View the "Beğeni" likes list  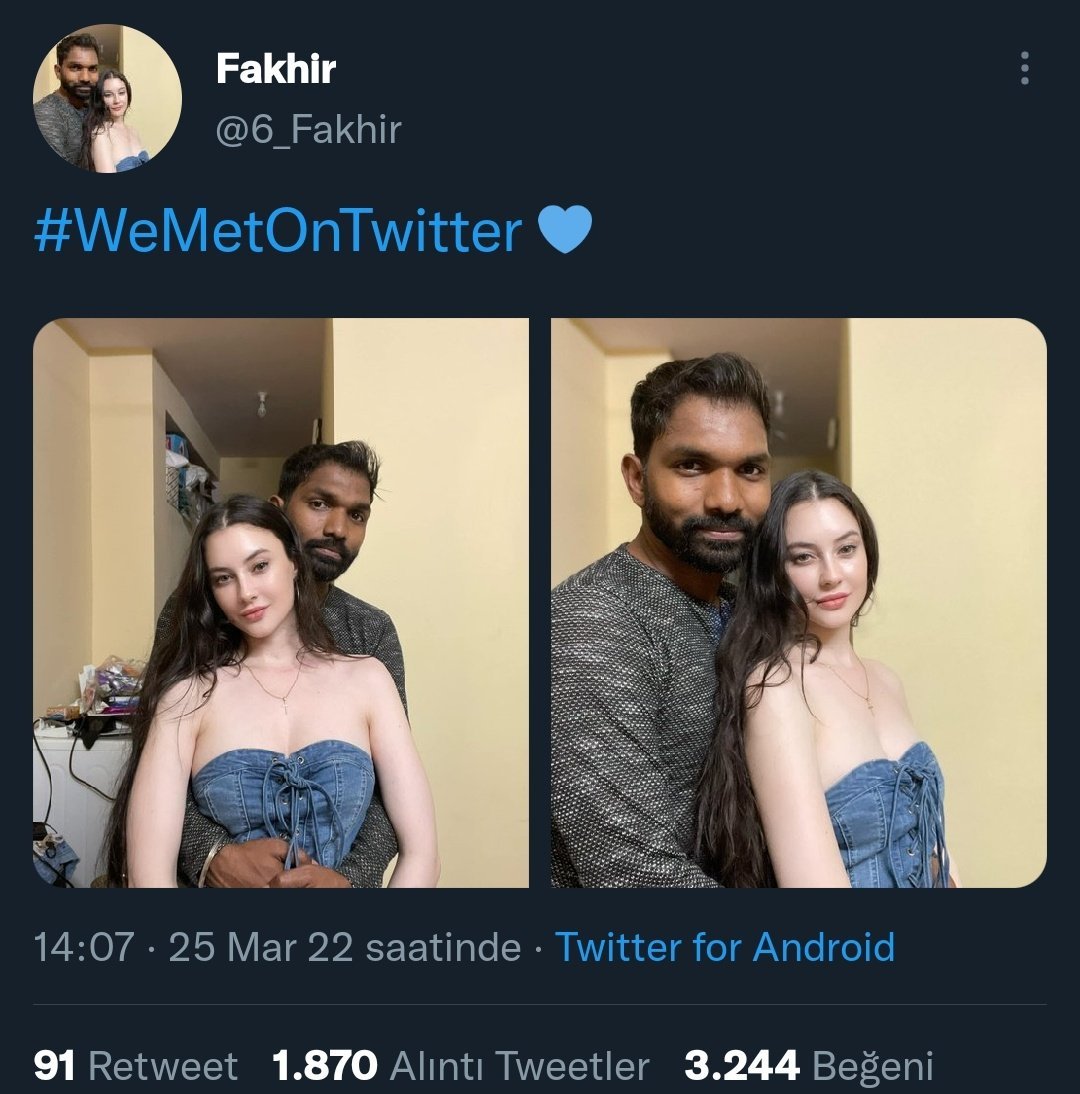click(872, 1066)
